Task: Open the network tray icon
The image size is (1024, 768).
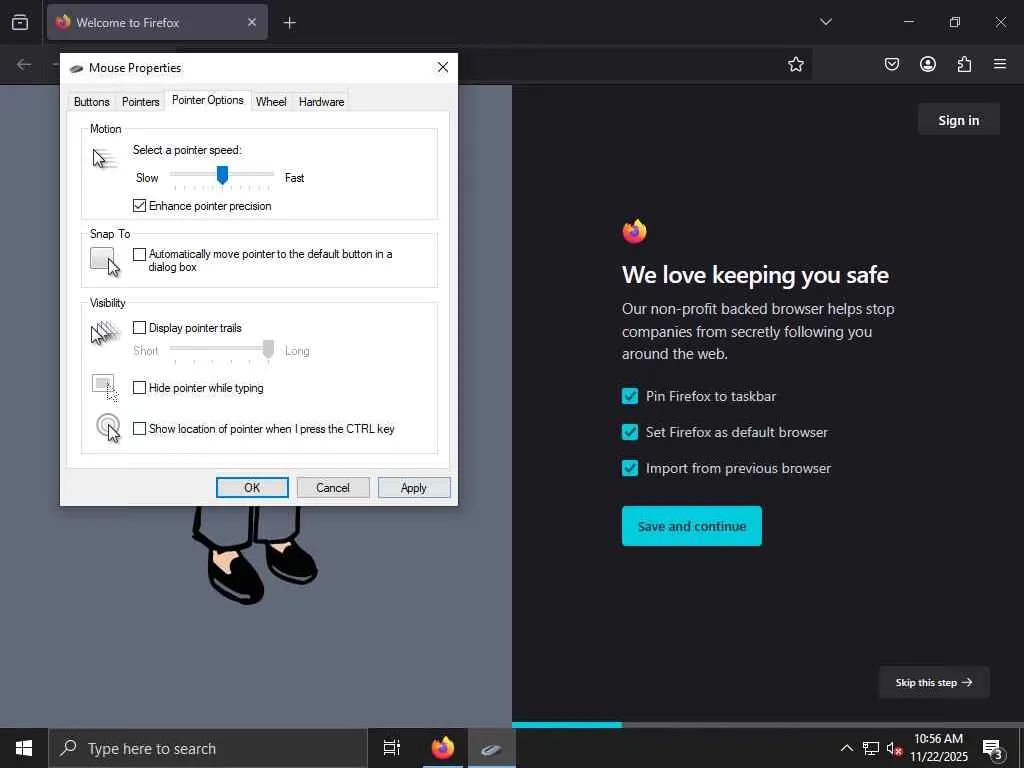Action: pos(871,748)
